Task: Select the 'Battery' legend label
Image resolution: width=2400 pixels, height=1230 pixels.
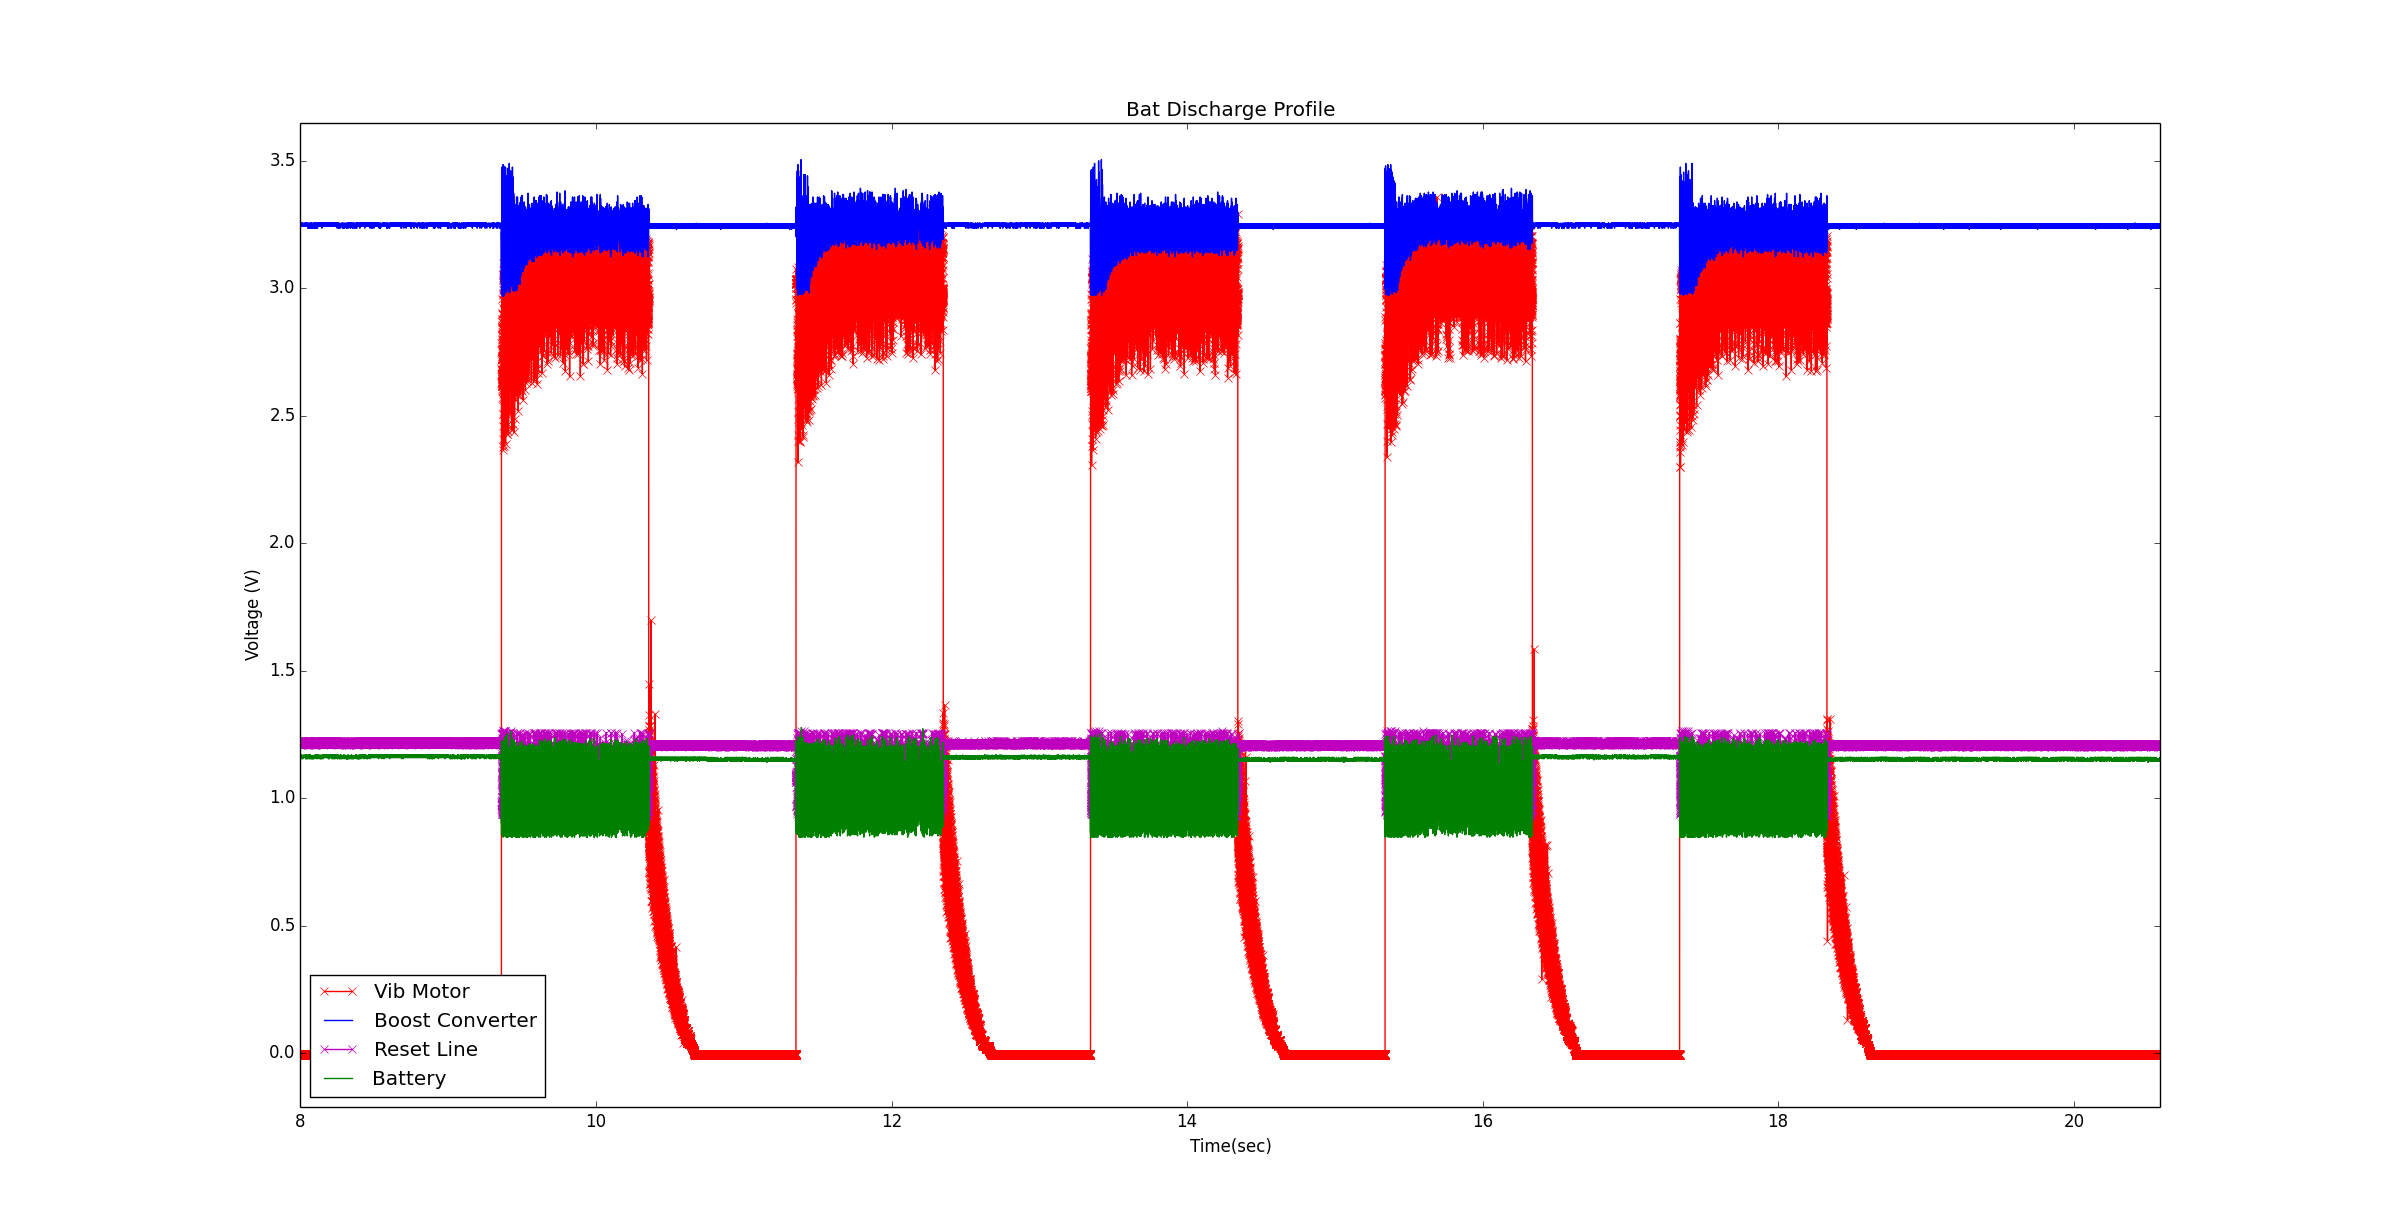Action: (408, 1079)
